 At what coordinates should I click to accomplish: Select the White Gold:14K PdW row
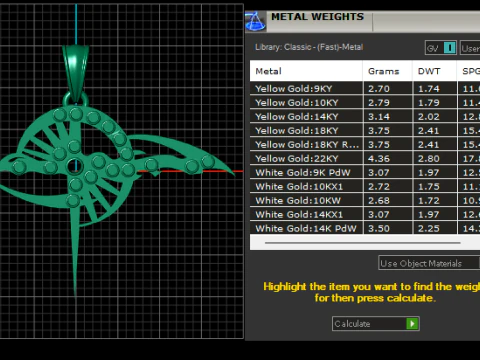(365, 228)
